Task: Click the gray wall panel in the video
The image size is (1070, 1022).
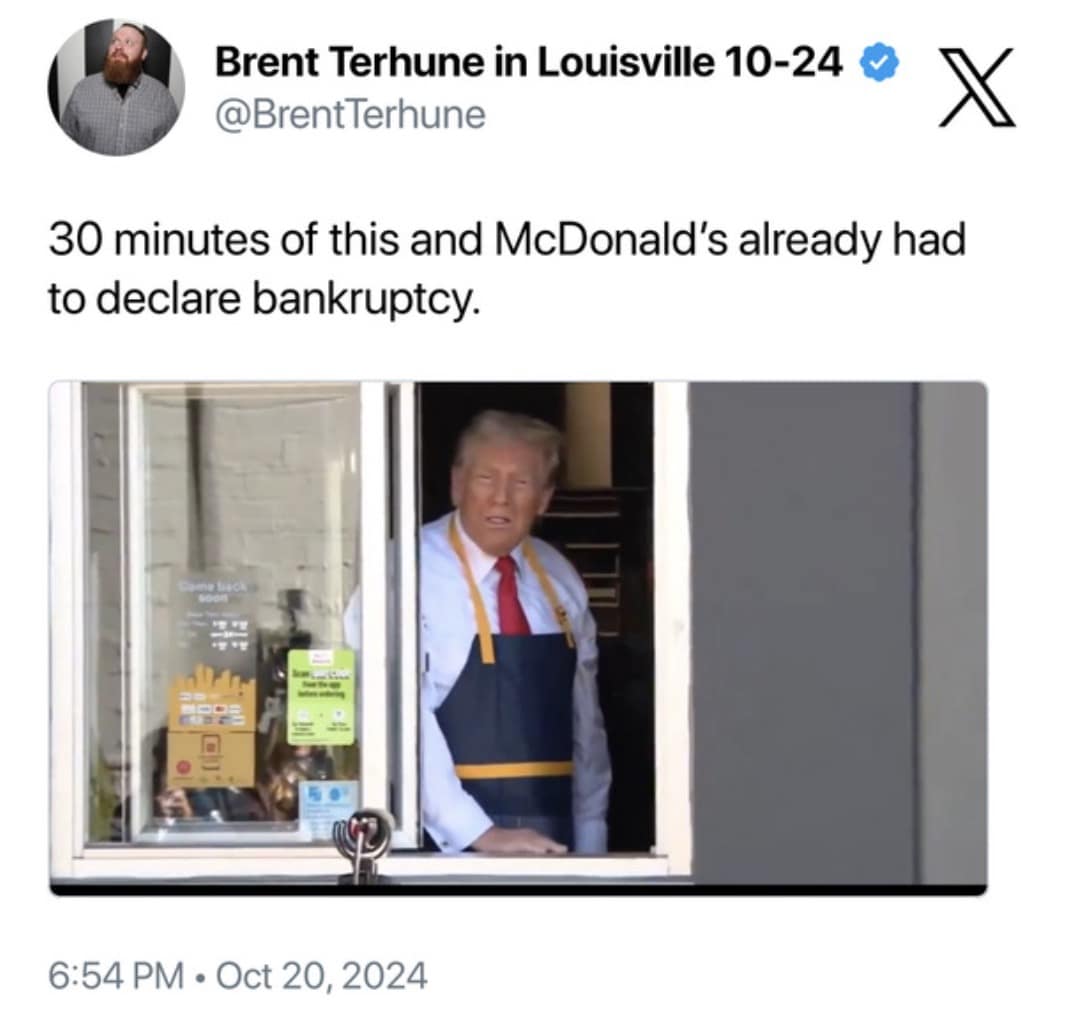Action: [837, 633]
